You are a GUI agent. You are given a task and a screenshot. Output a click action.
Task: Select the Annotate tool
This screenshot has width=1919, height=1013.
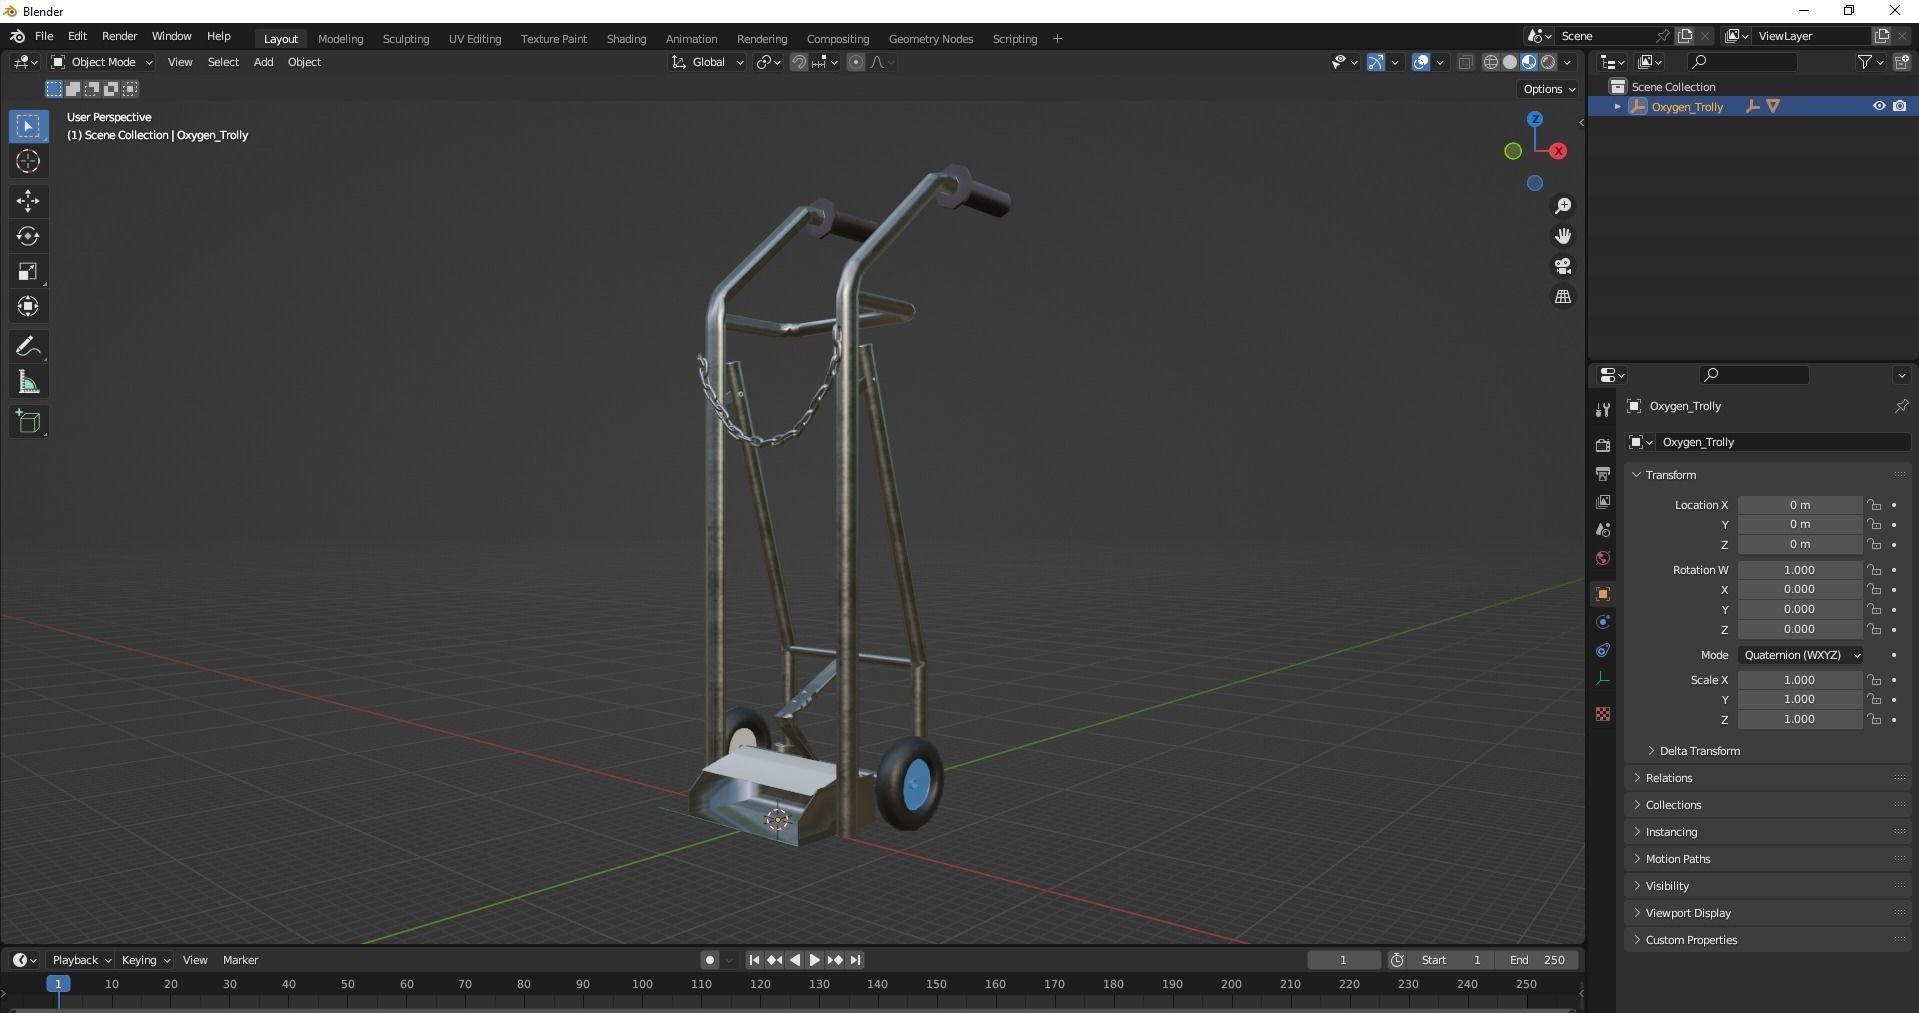[x=28, y=347]
